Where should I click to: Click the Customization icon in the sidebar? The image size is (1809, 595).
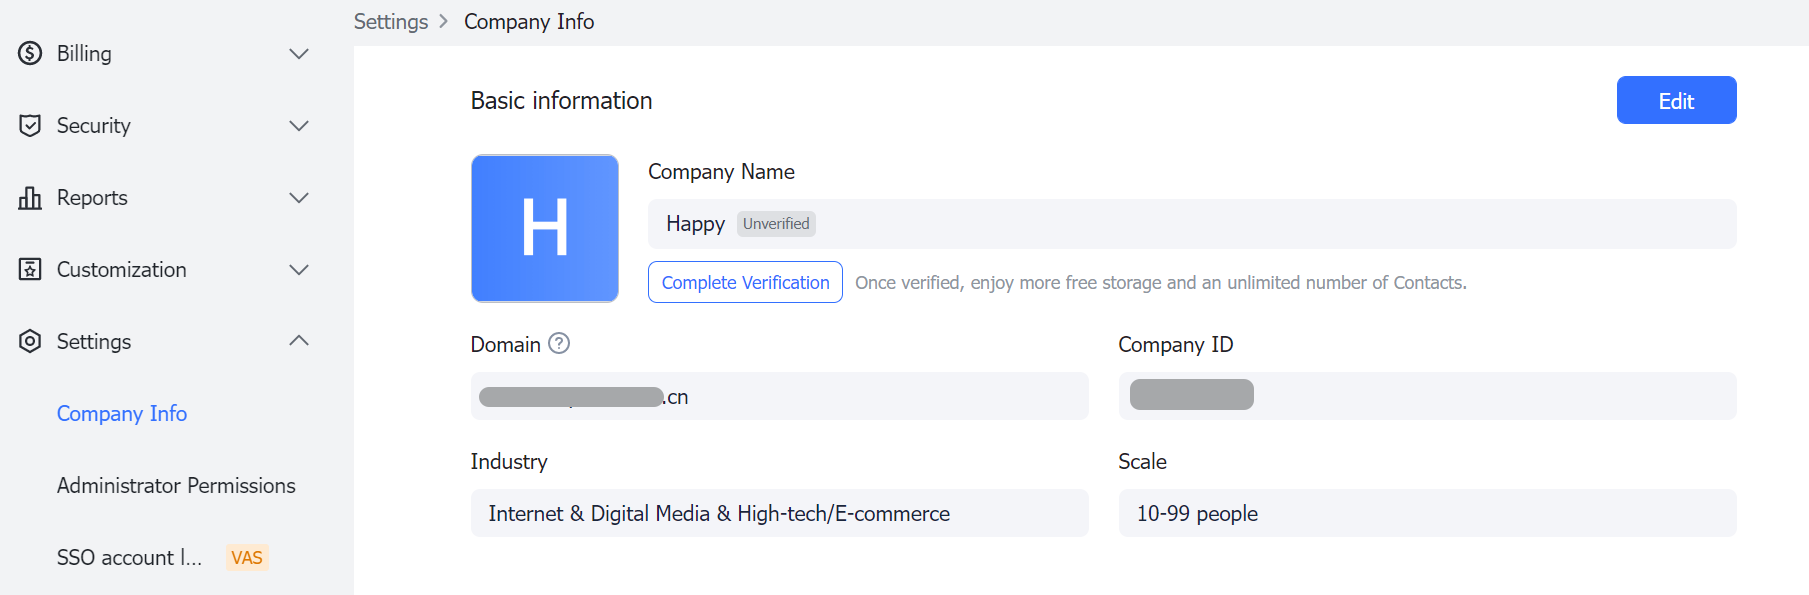click(30, 269)
